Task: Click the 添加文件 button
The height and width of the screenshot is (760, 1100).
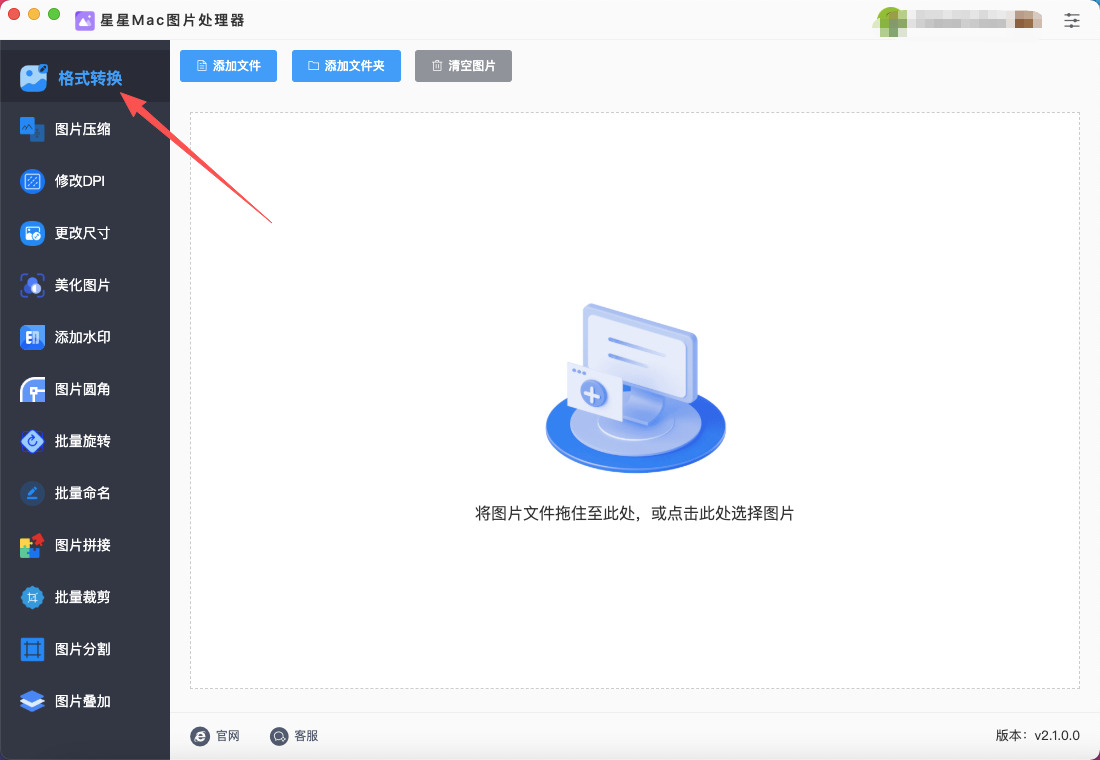Action: click(x=228, y=66)
